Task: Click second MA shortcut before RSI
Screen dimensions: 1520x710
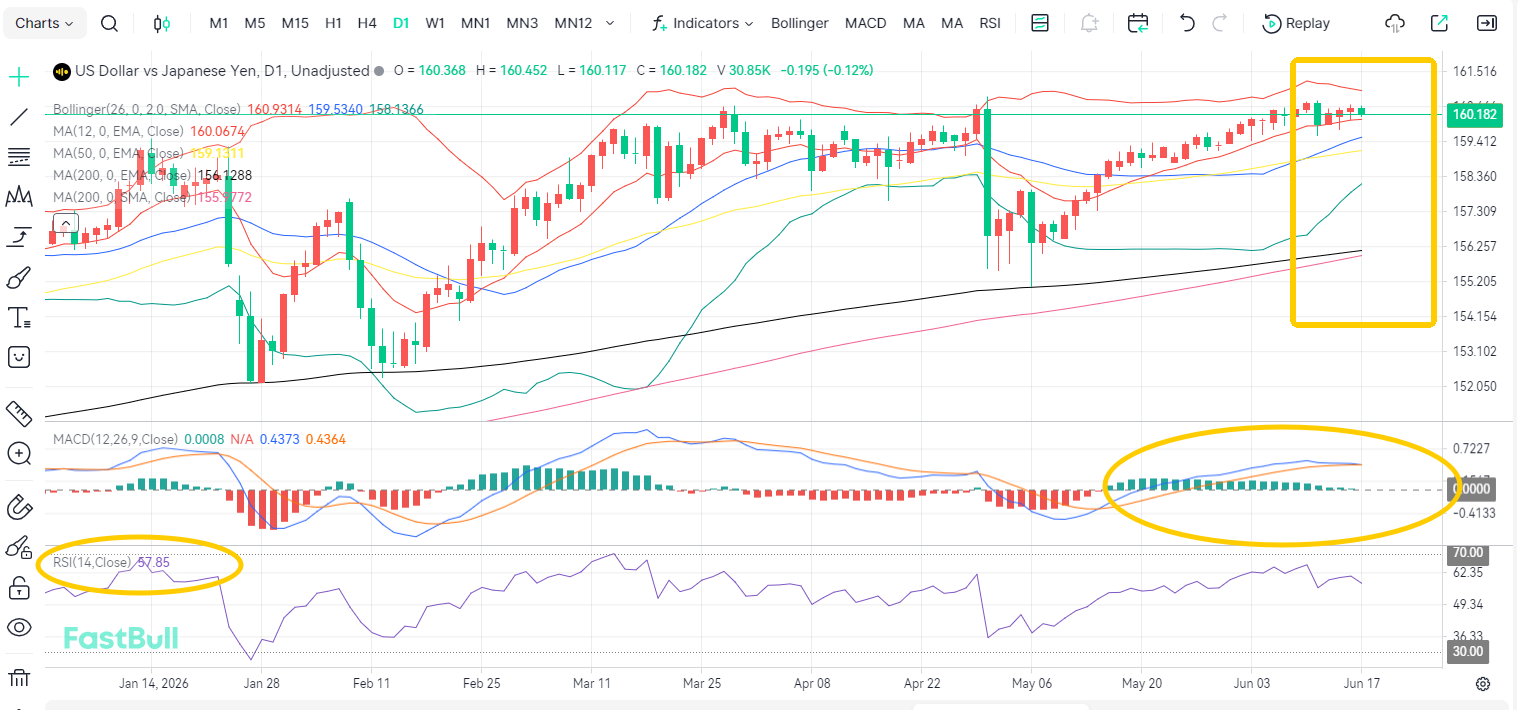Action: click(952, 23)
